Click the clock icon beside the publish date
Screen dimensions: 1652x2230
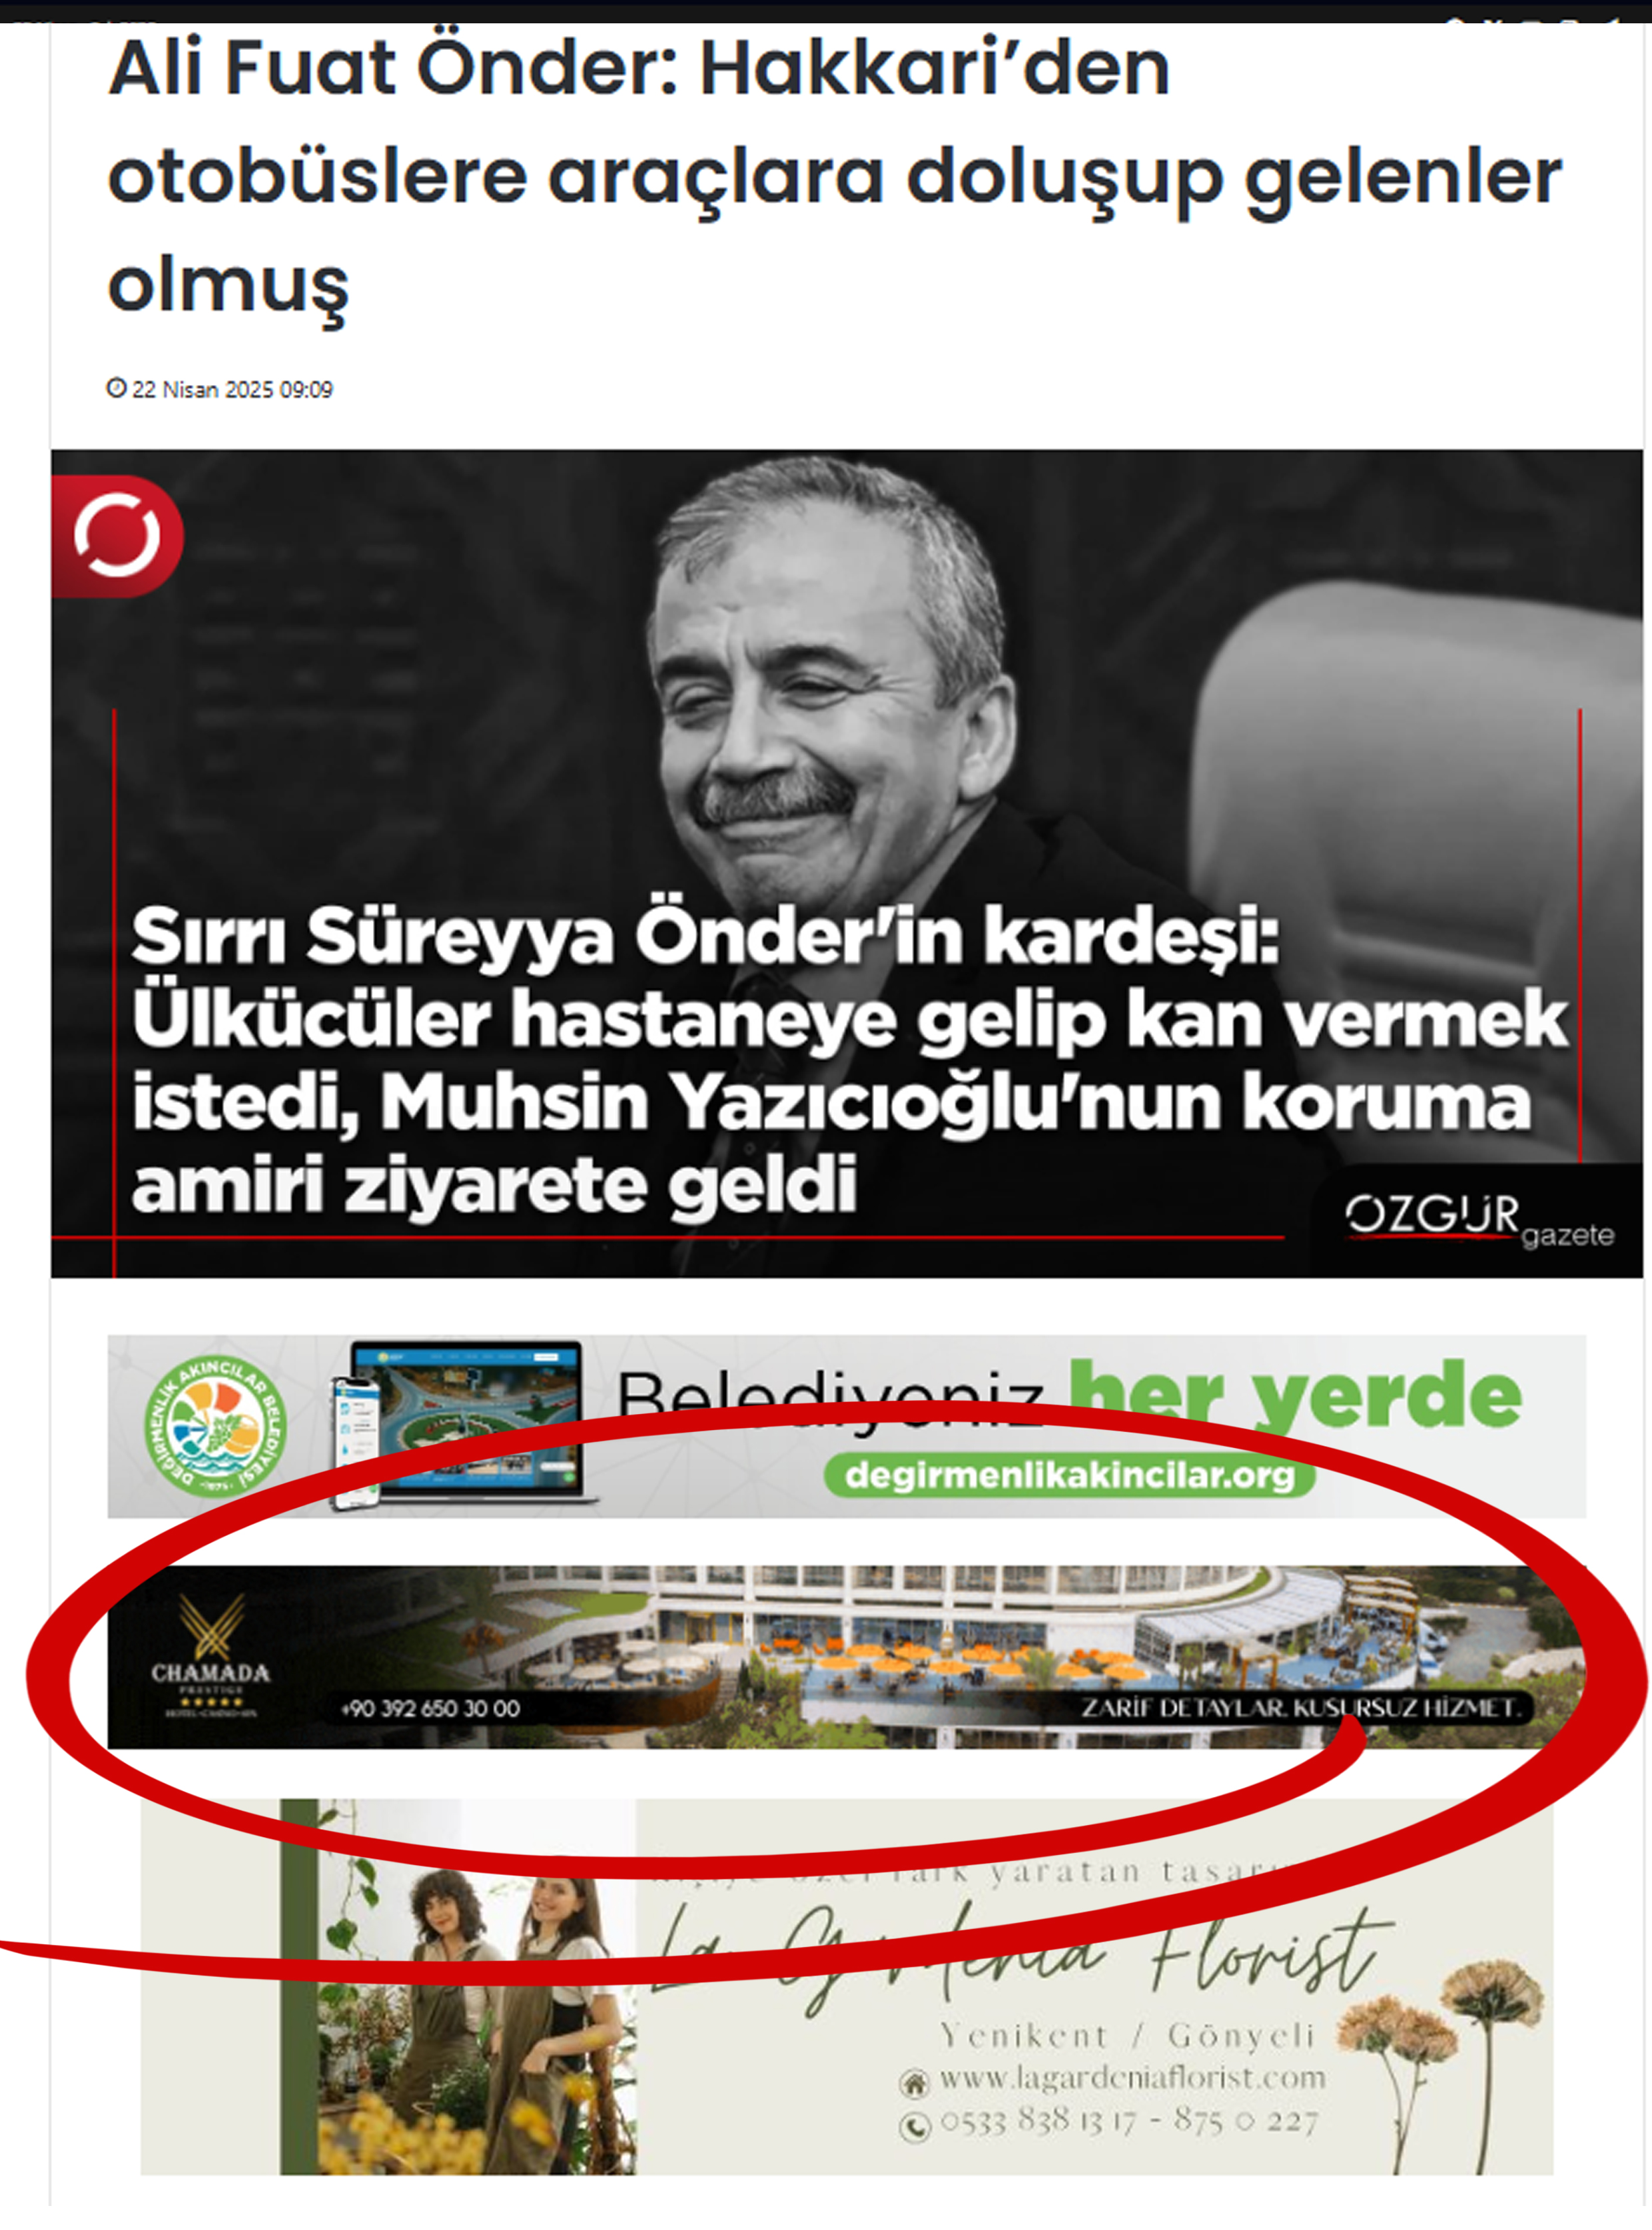coord(116,388)
